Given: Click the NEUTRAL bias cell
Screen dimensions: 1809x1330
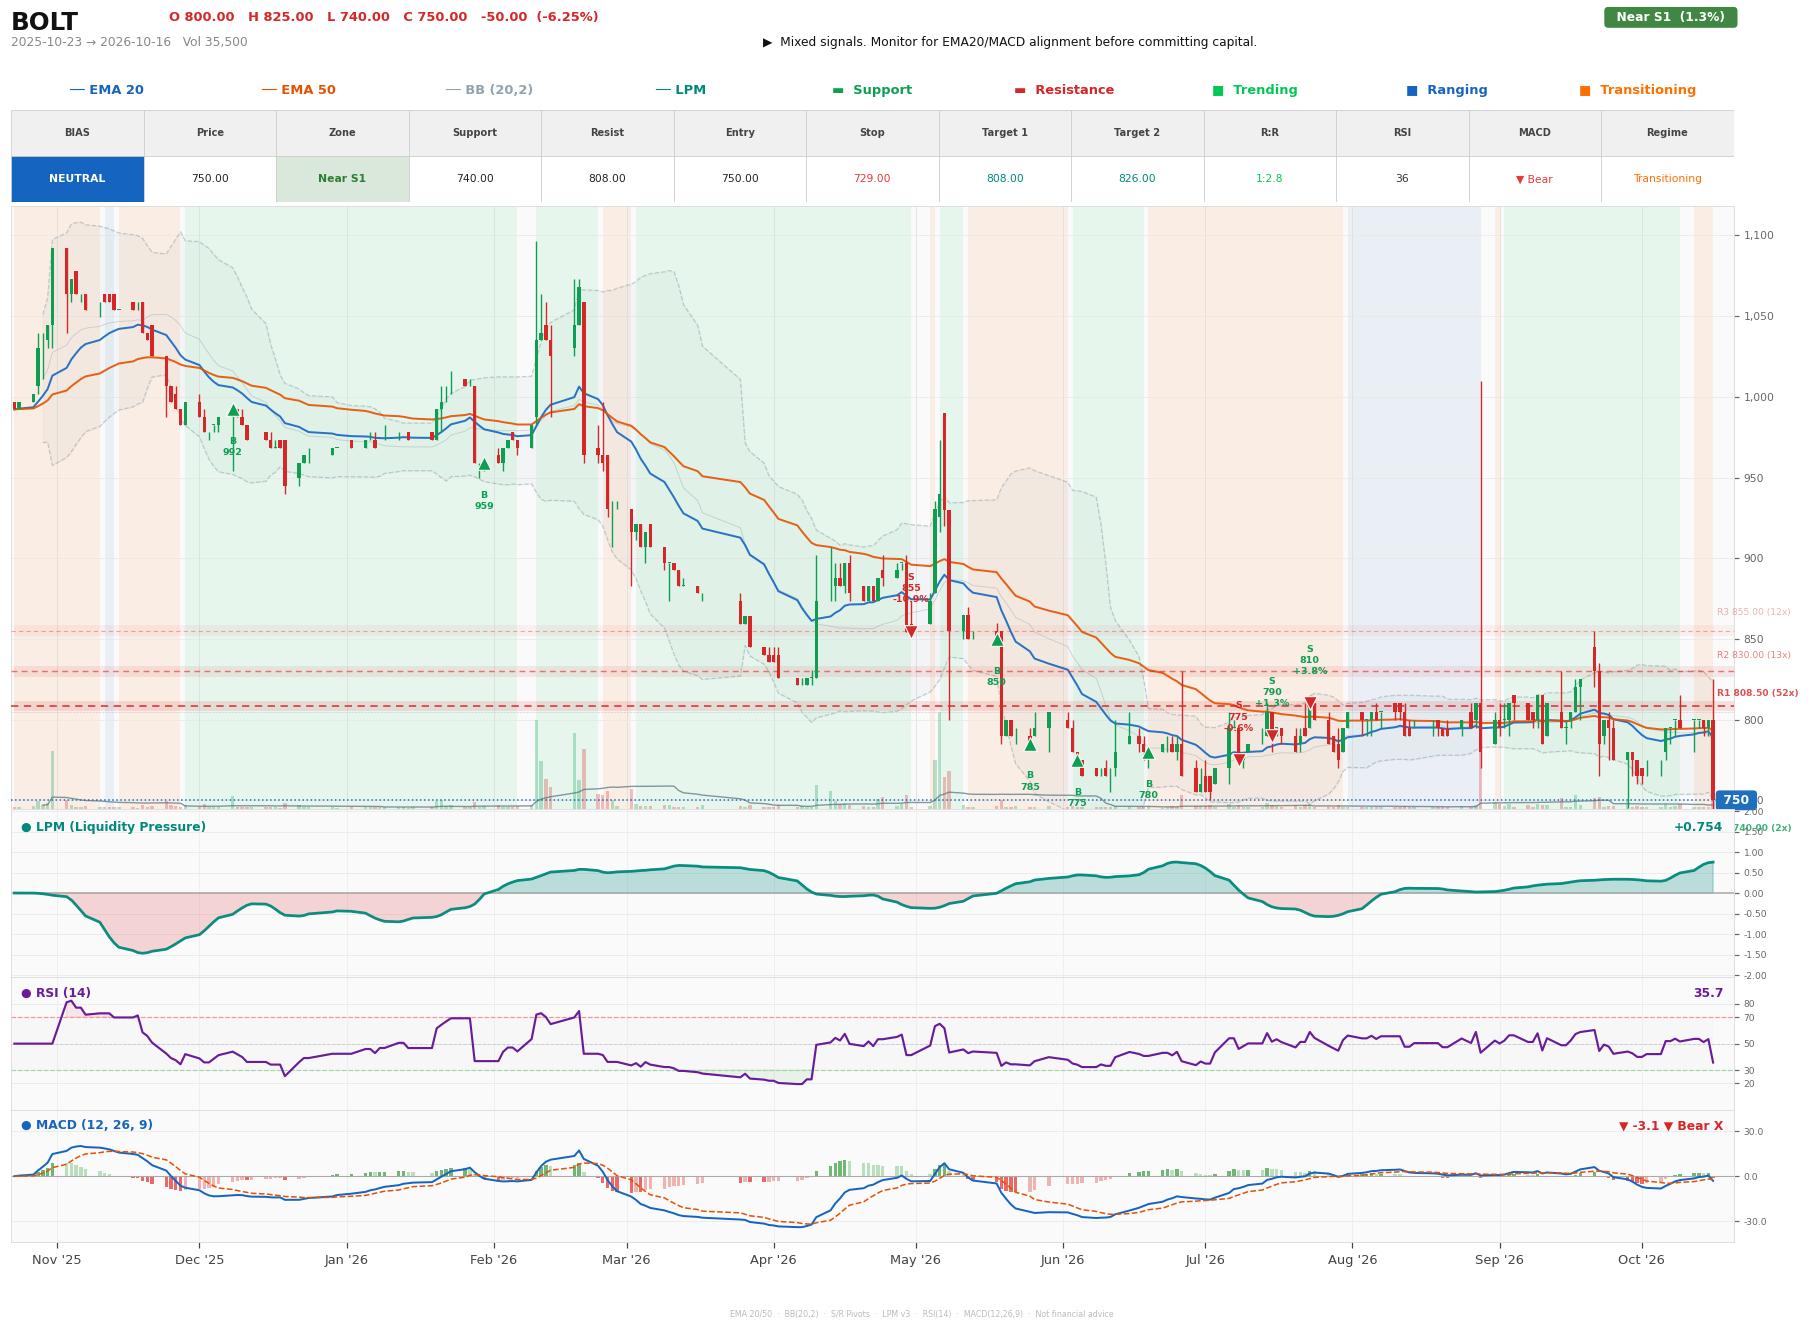Looking at the screenshot, I should 77,179.
